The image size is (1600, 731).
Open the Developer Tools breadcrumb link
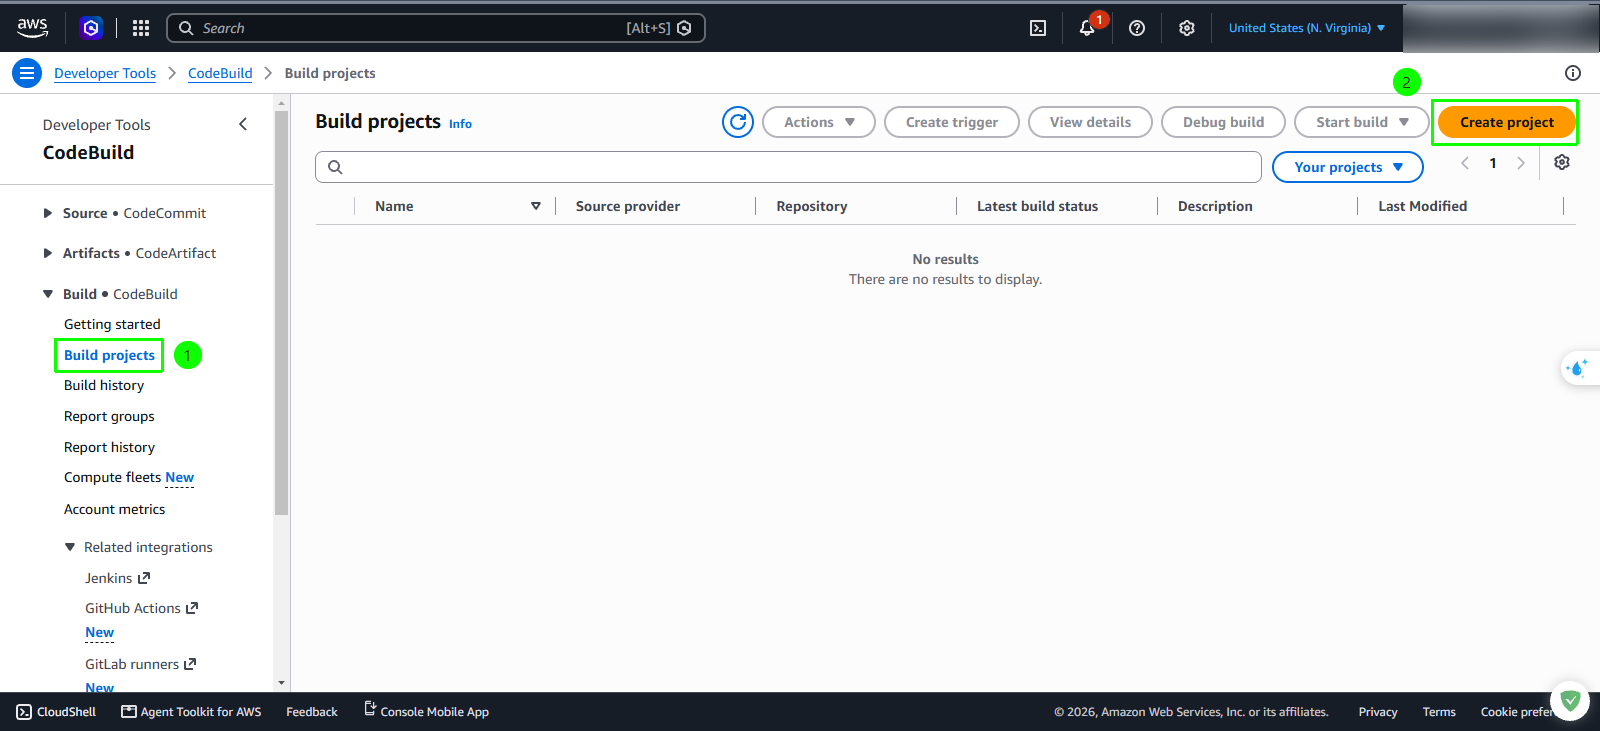coord(105,73)
